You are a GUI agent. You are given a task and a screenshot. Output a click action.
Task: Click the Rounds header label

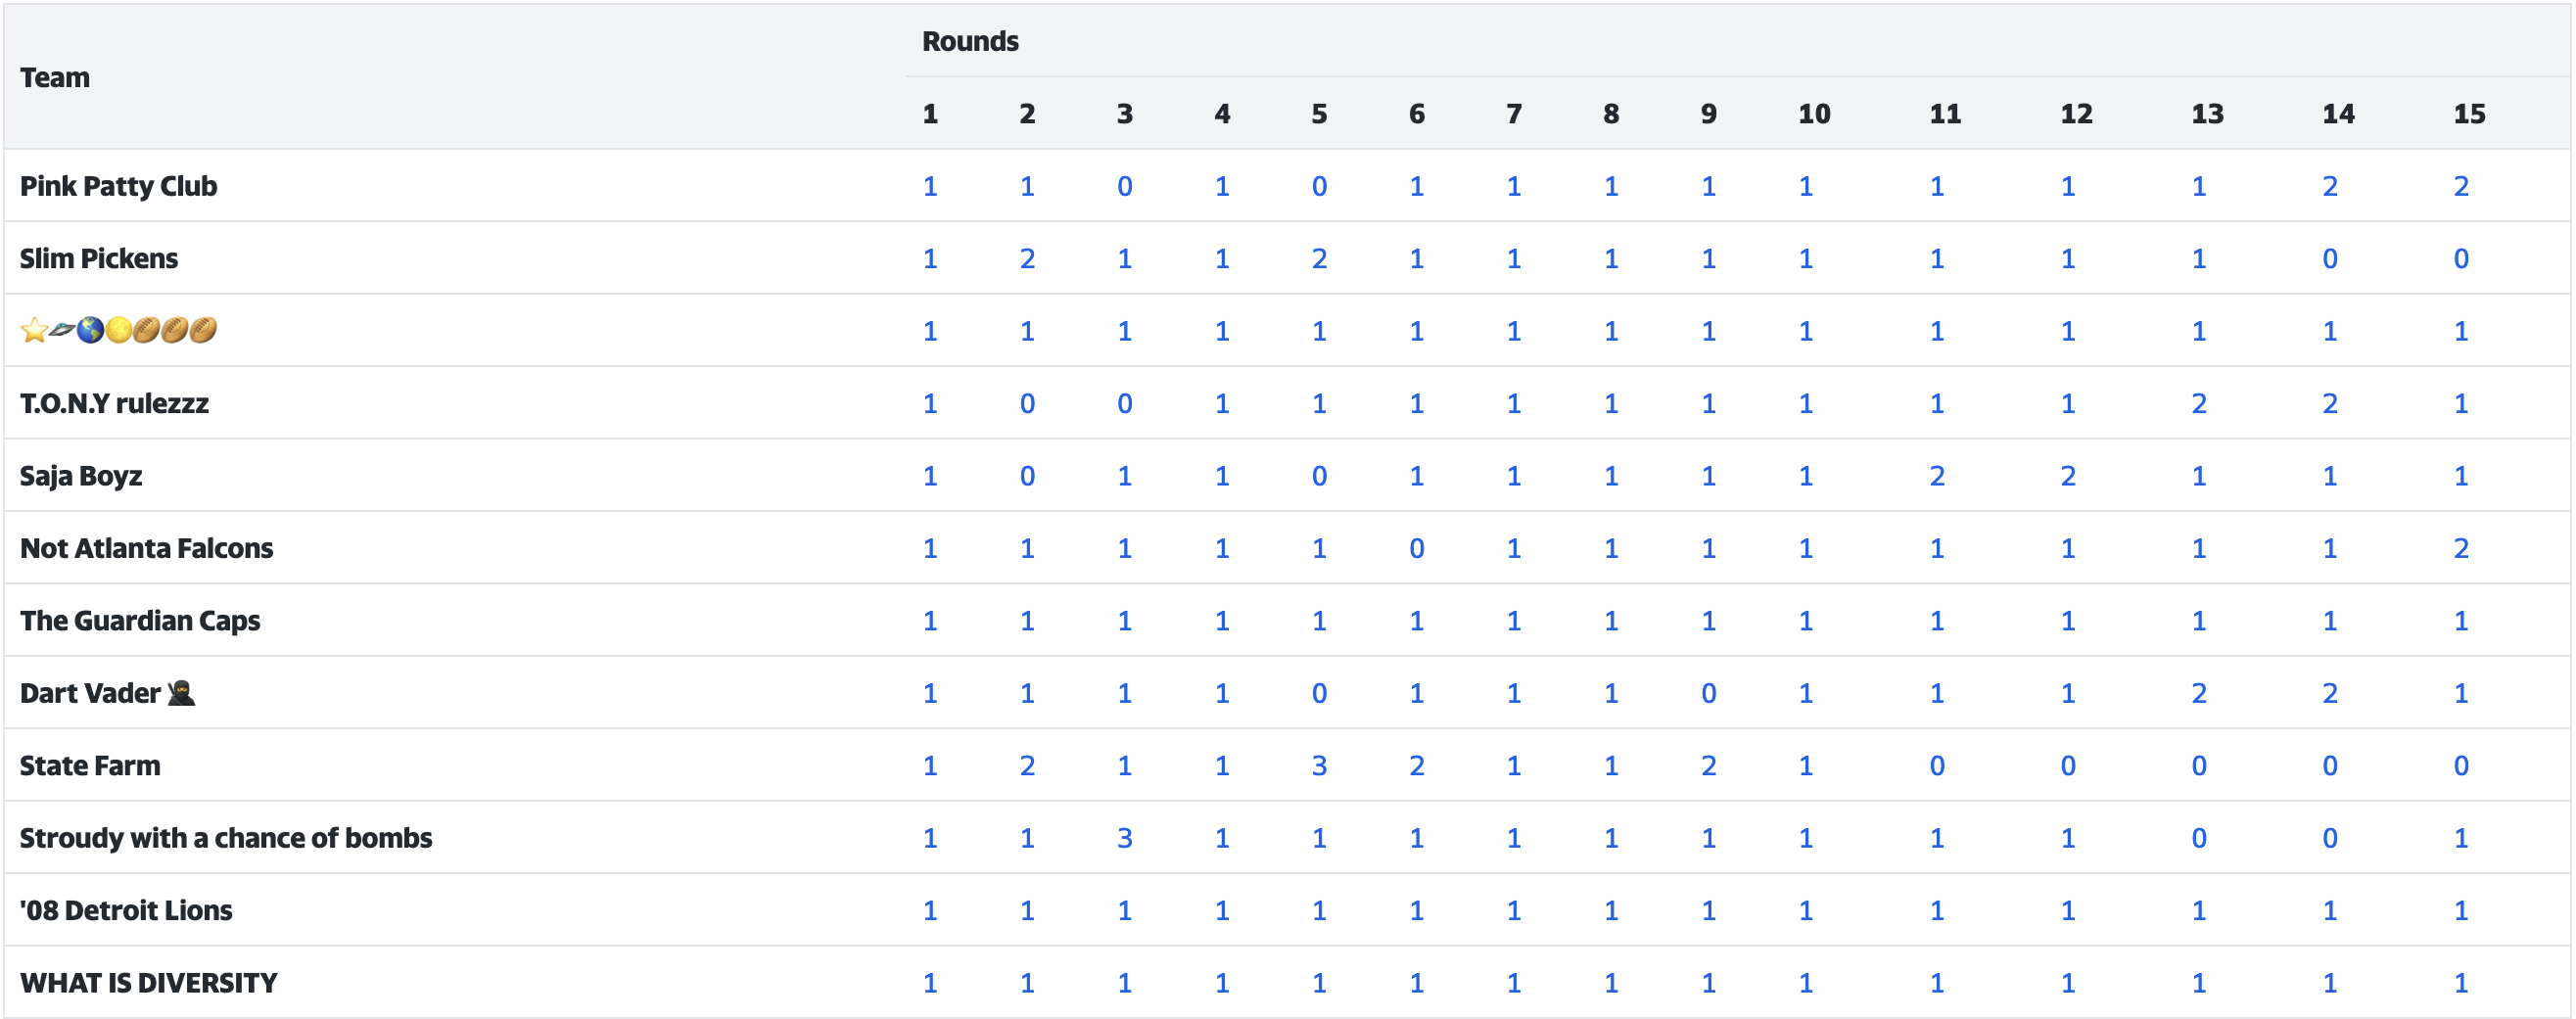tap(970, 41)
